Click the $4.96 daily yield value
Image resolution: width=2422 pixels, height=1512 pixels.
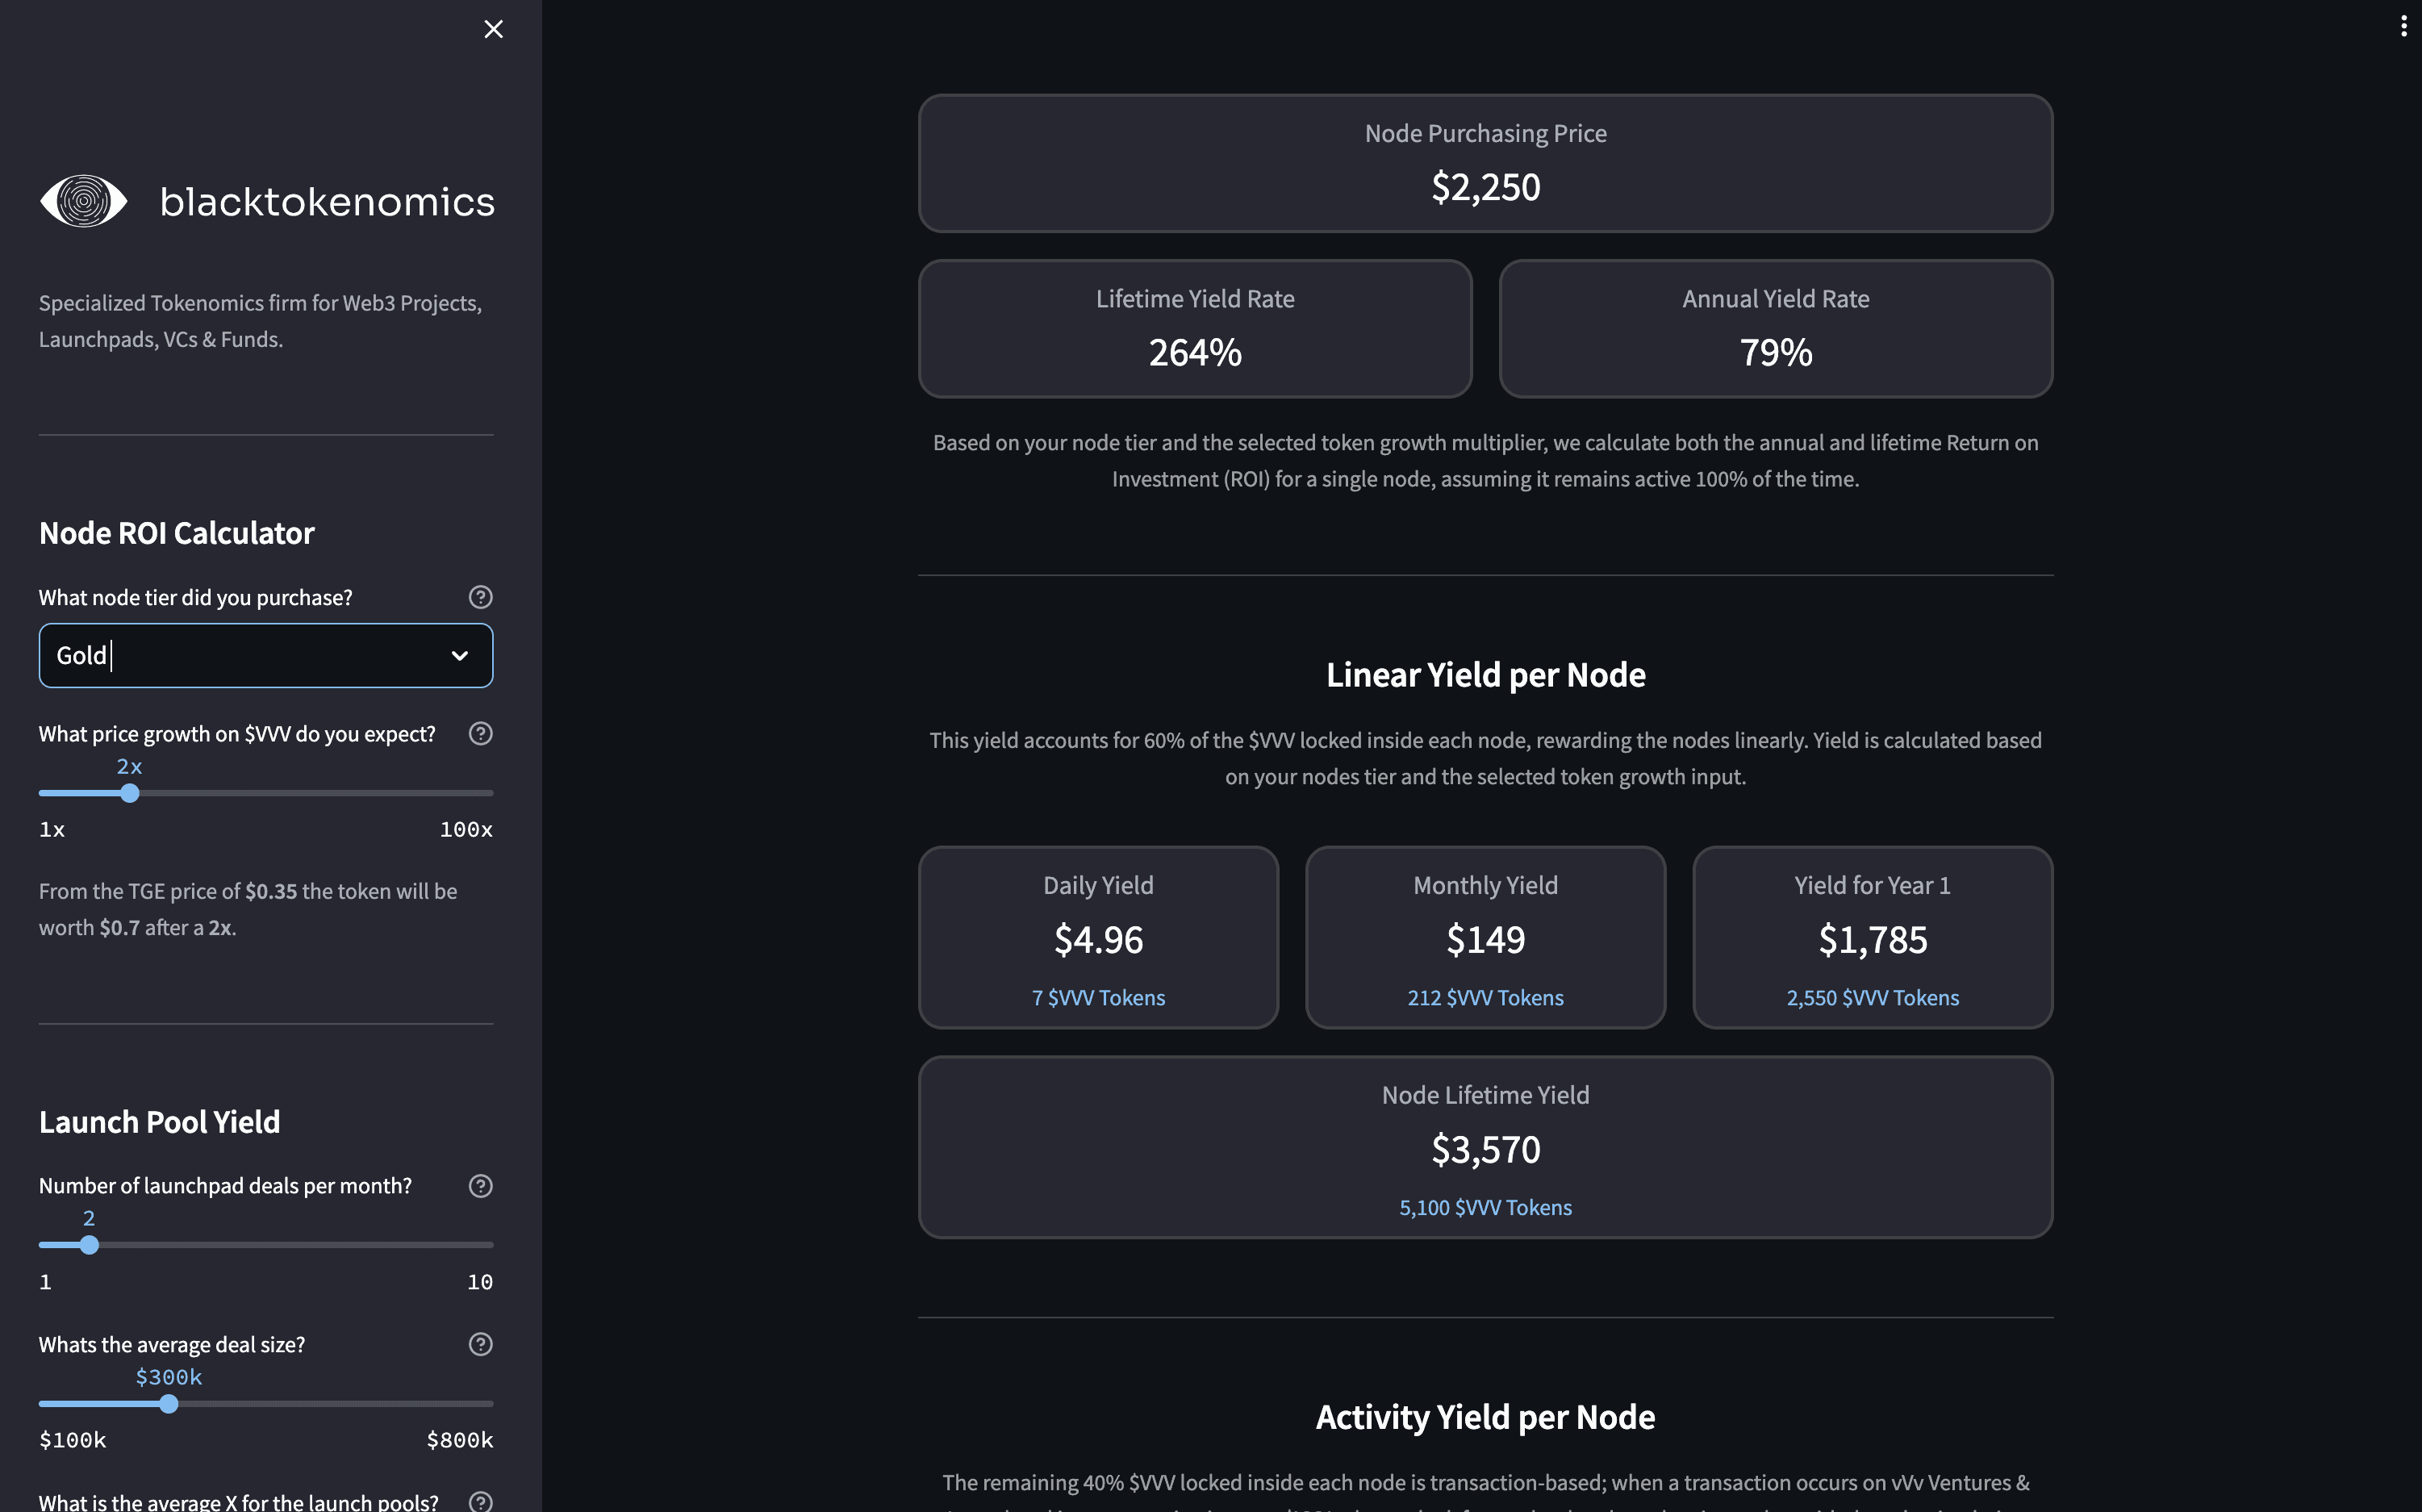(1098, 939)
